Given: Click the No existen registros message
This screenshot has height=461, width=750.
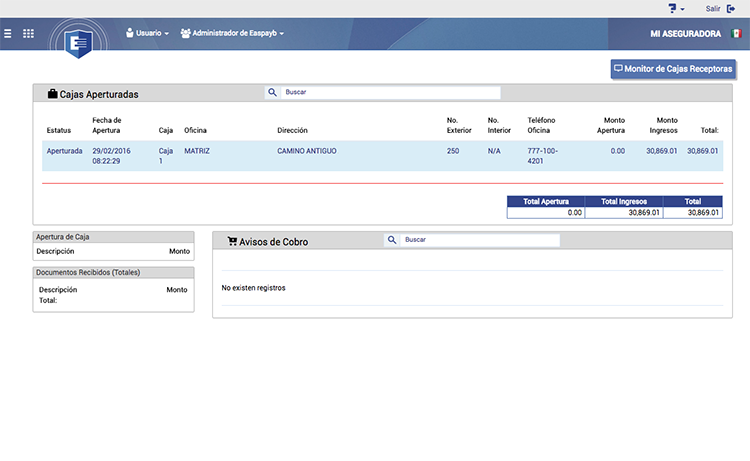Looking at the screenshot, I should pyautogui.click(x=254, y=288).
